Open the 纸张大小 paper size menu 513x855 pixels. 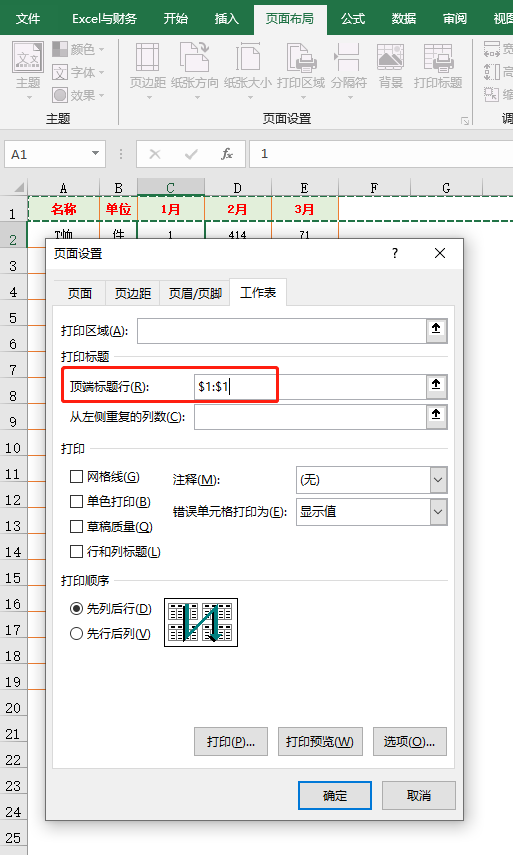point(248,70)
